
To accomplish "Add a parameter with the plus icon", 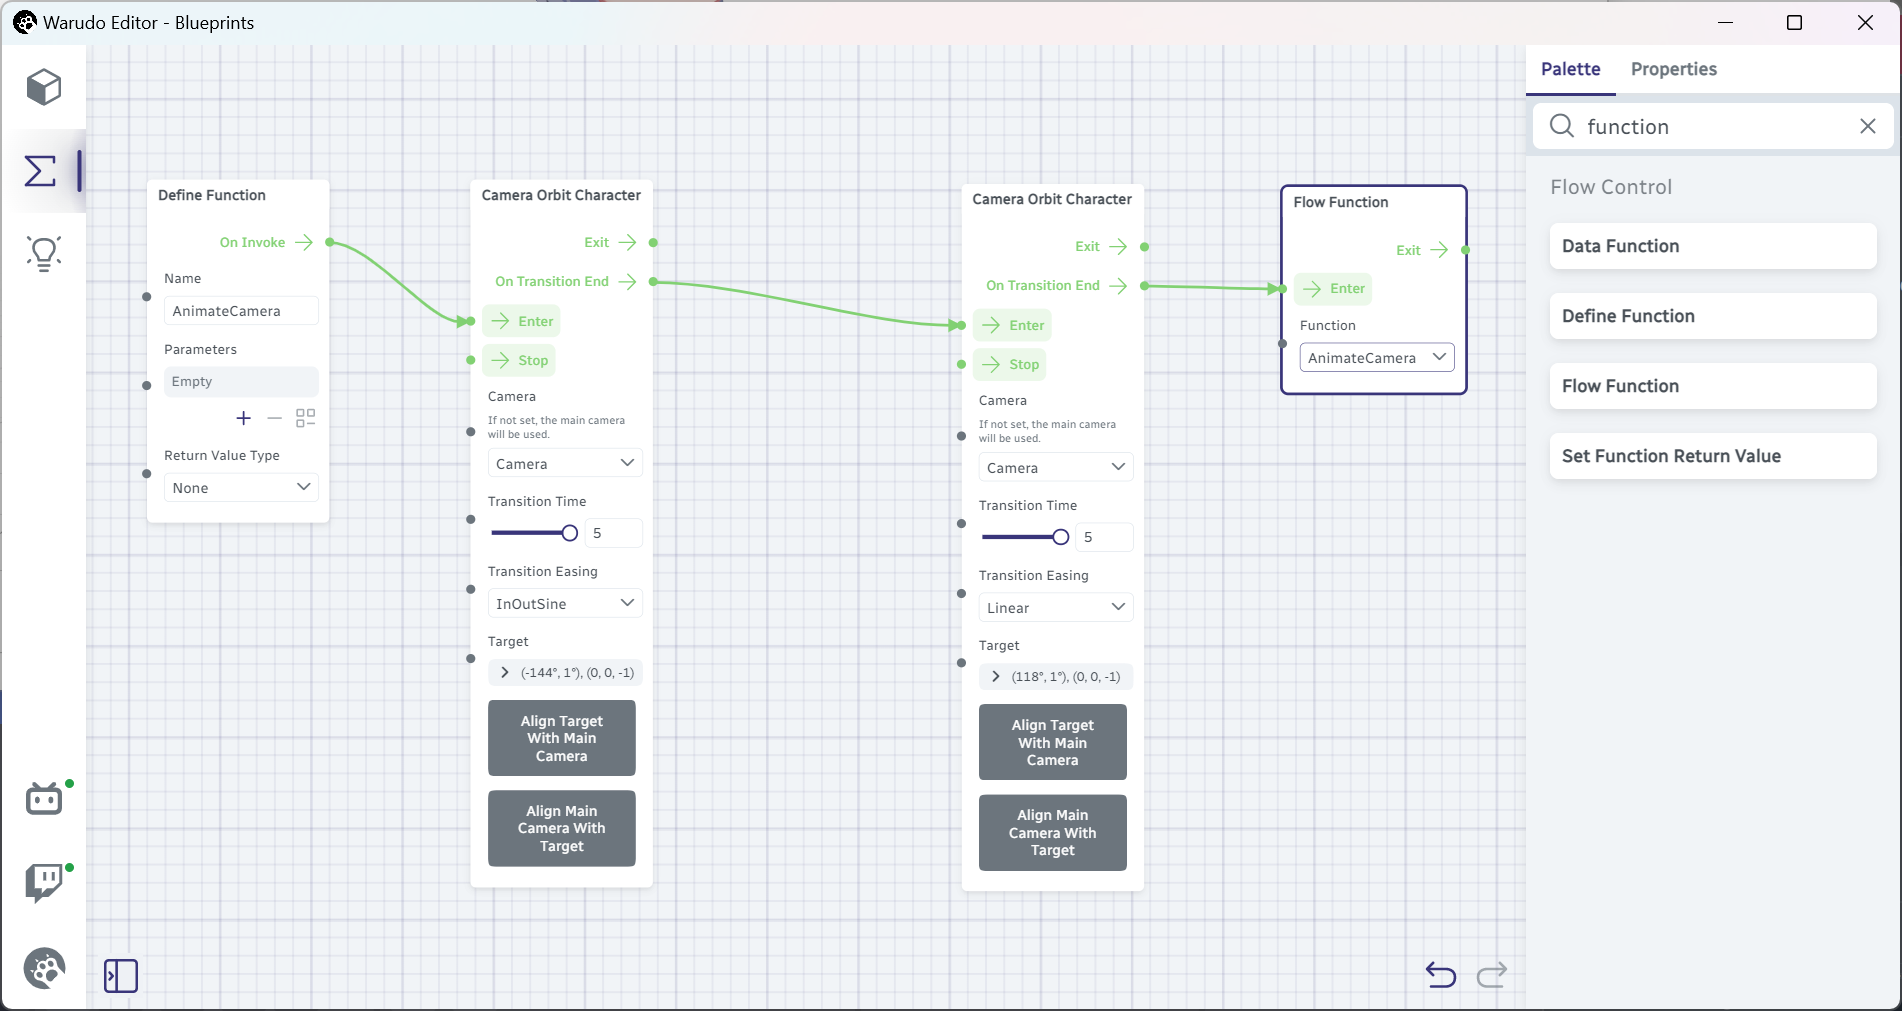I will click(244, 418).
